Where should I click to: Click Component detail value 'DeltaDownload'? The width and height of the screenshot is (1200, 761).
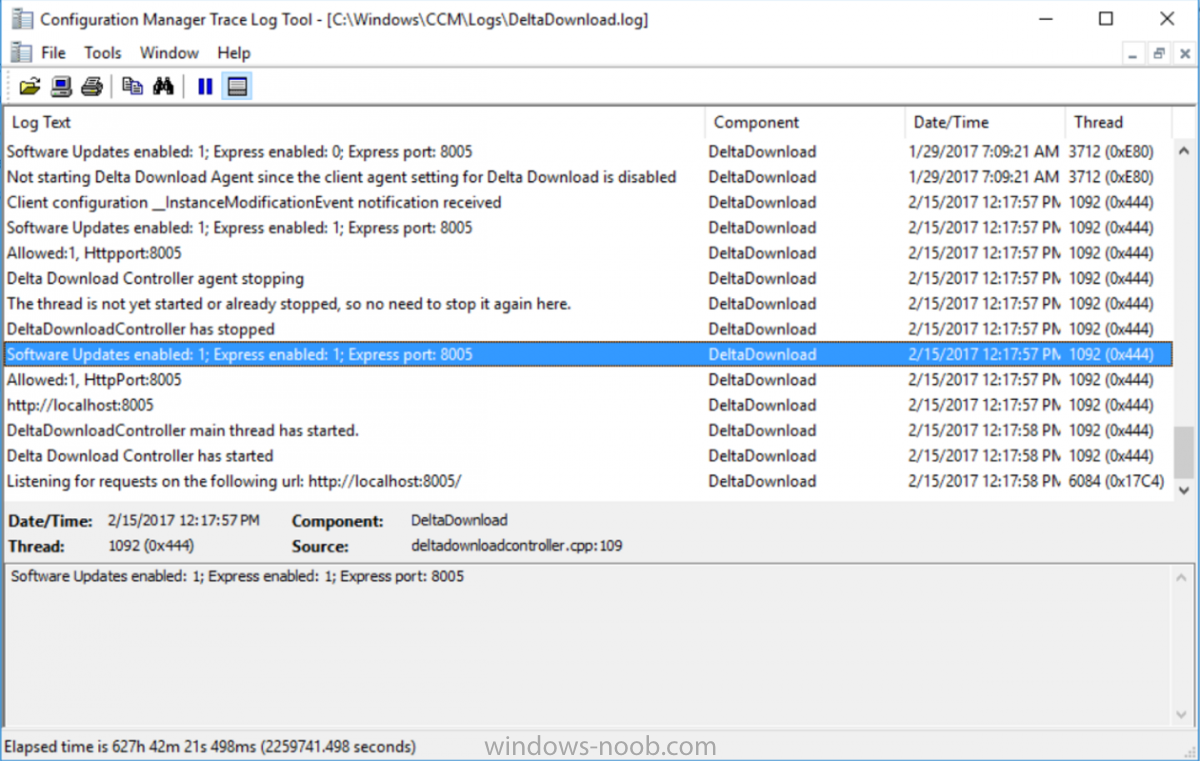point(459,520)
